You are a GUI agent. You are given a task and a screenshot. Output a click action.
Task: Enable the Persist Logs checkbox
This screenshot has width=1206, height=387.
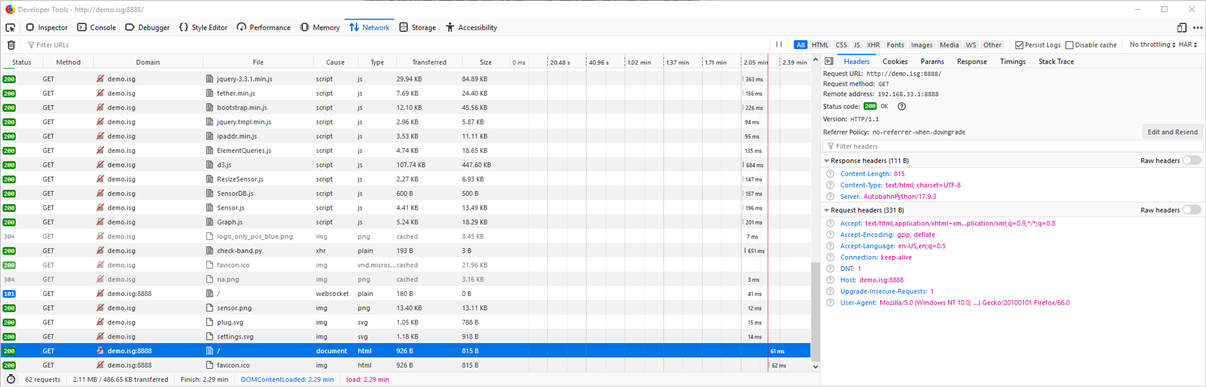(1019, 45)
